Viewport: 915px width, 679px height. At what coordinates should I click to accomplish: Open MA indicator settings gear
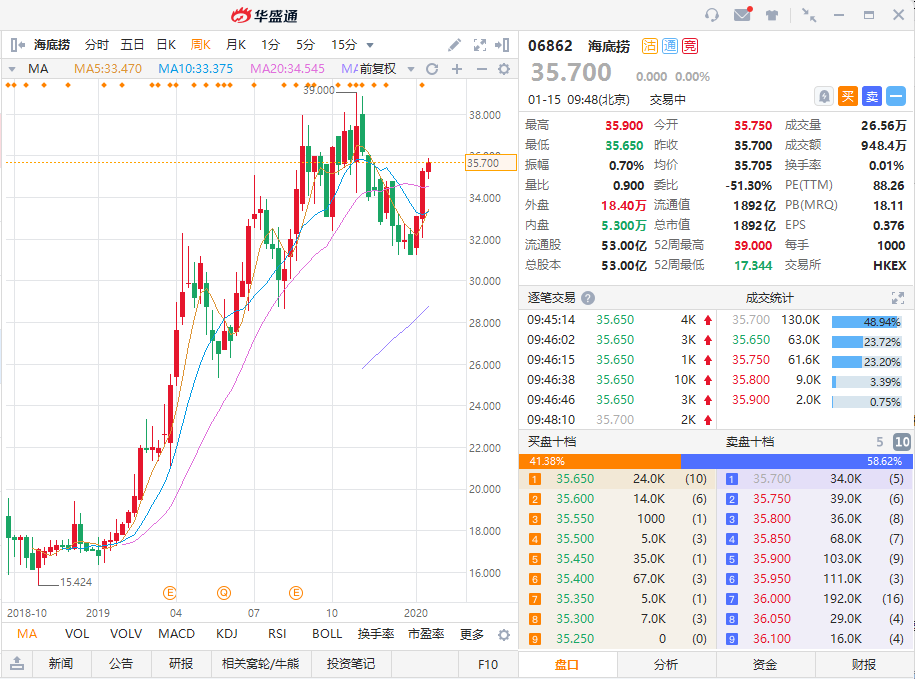tap(504, 69)
